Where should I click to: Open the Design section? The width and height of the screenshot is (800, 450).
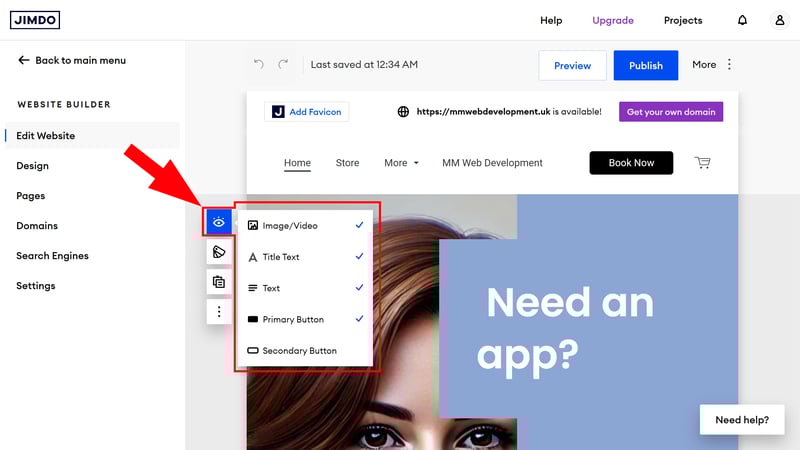pyautogui.click(x=32, y=166)
